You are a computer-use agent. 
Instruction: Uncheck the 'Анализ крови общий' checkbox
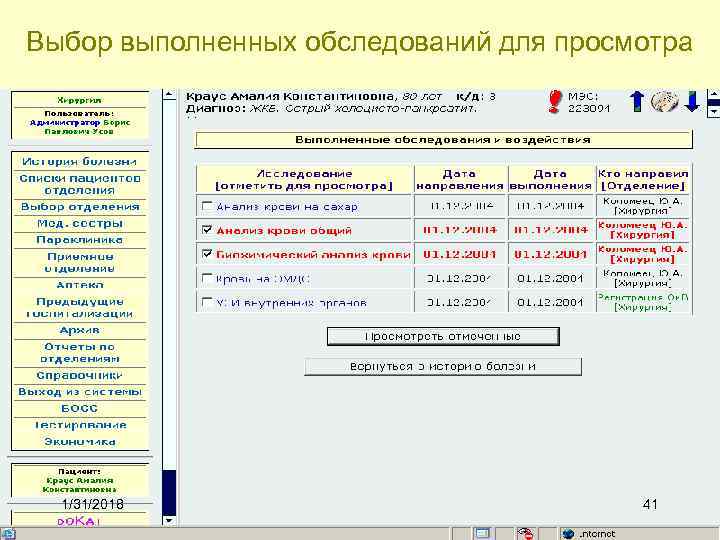pos(207,230)
